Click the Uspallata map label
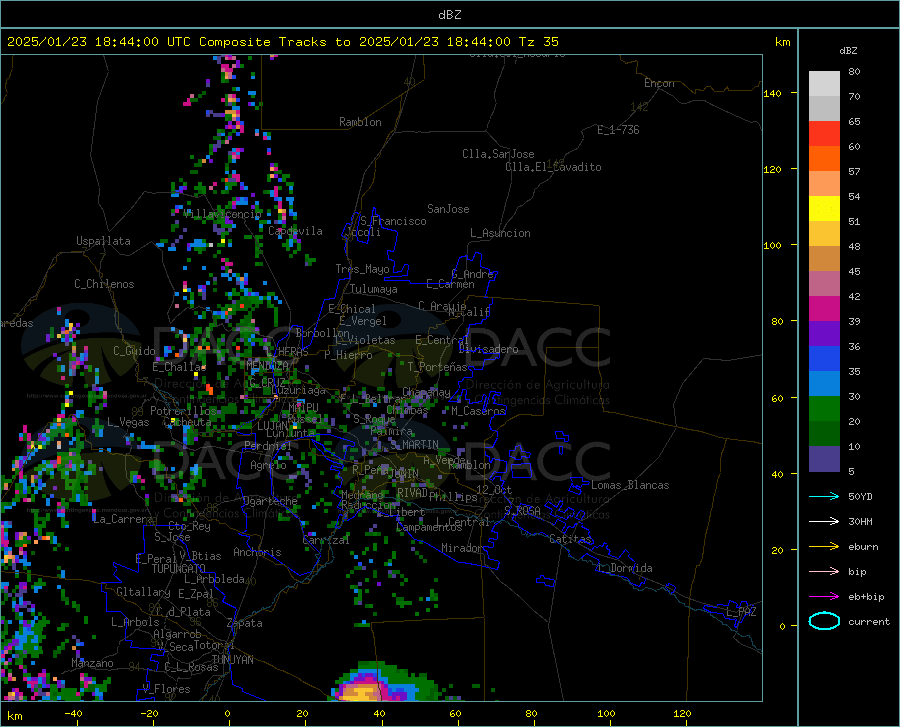This screenshot has width=900, height=727. coord(103,241)
